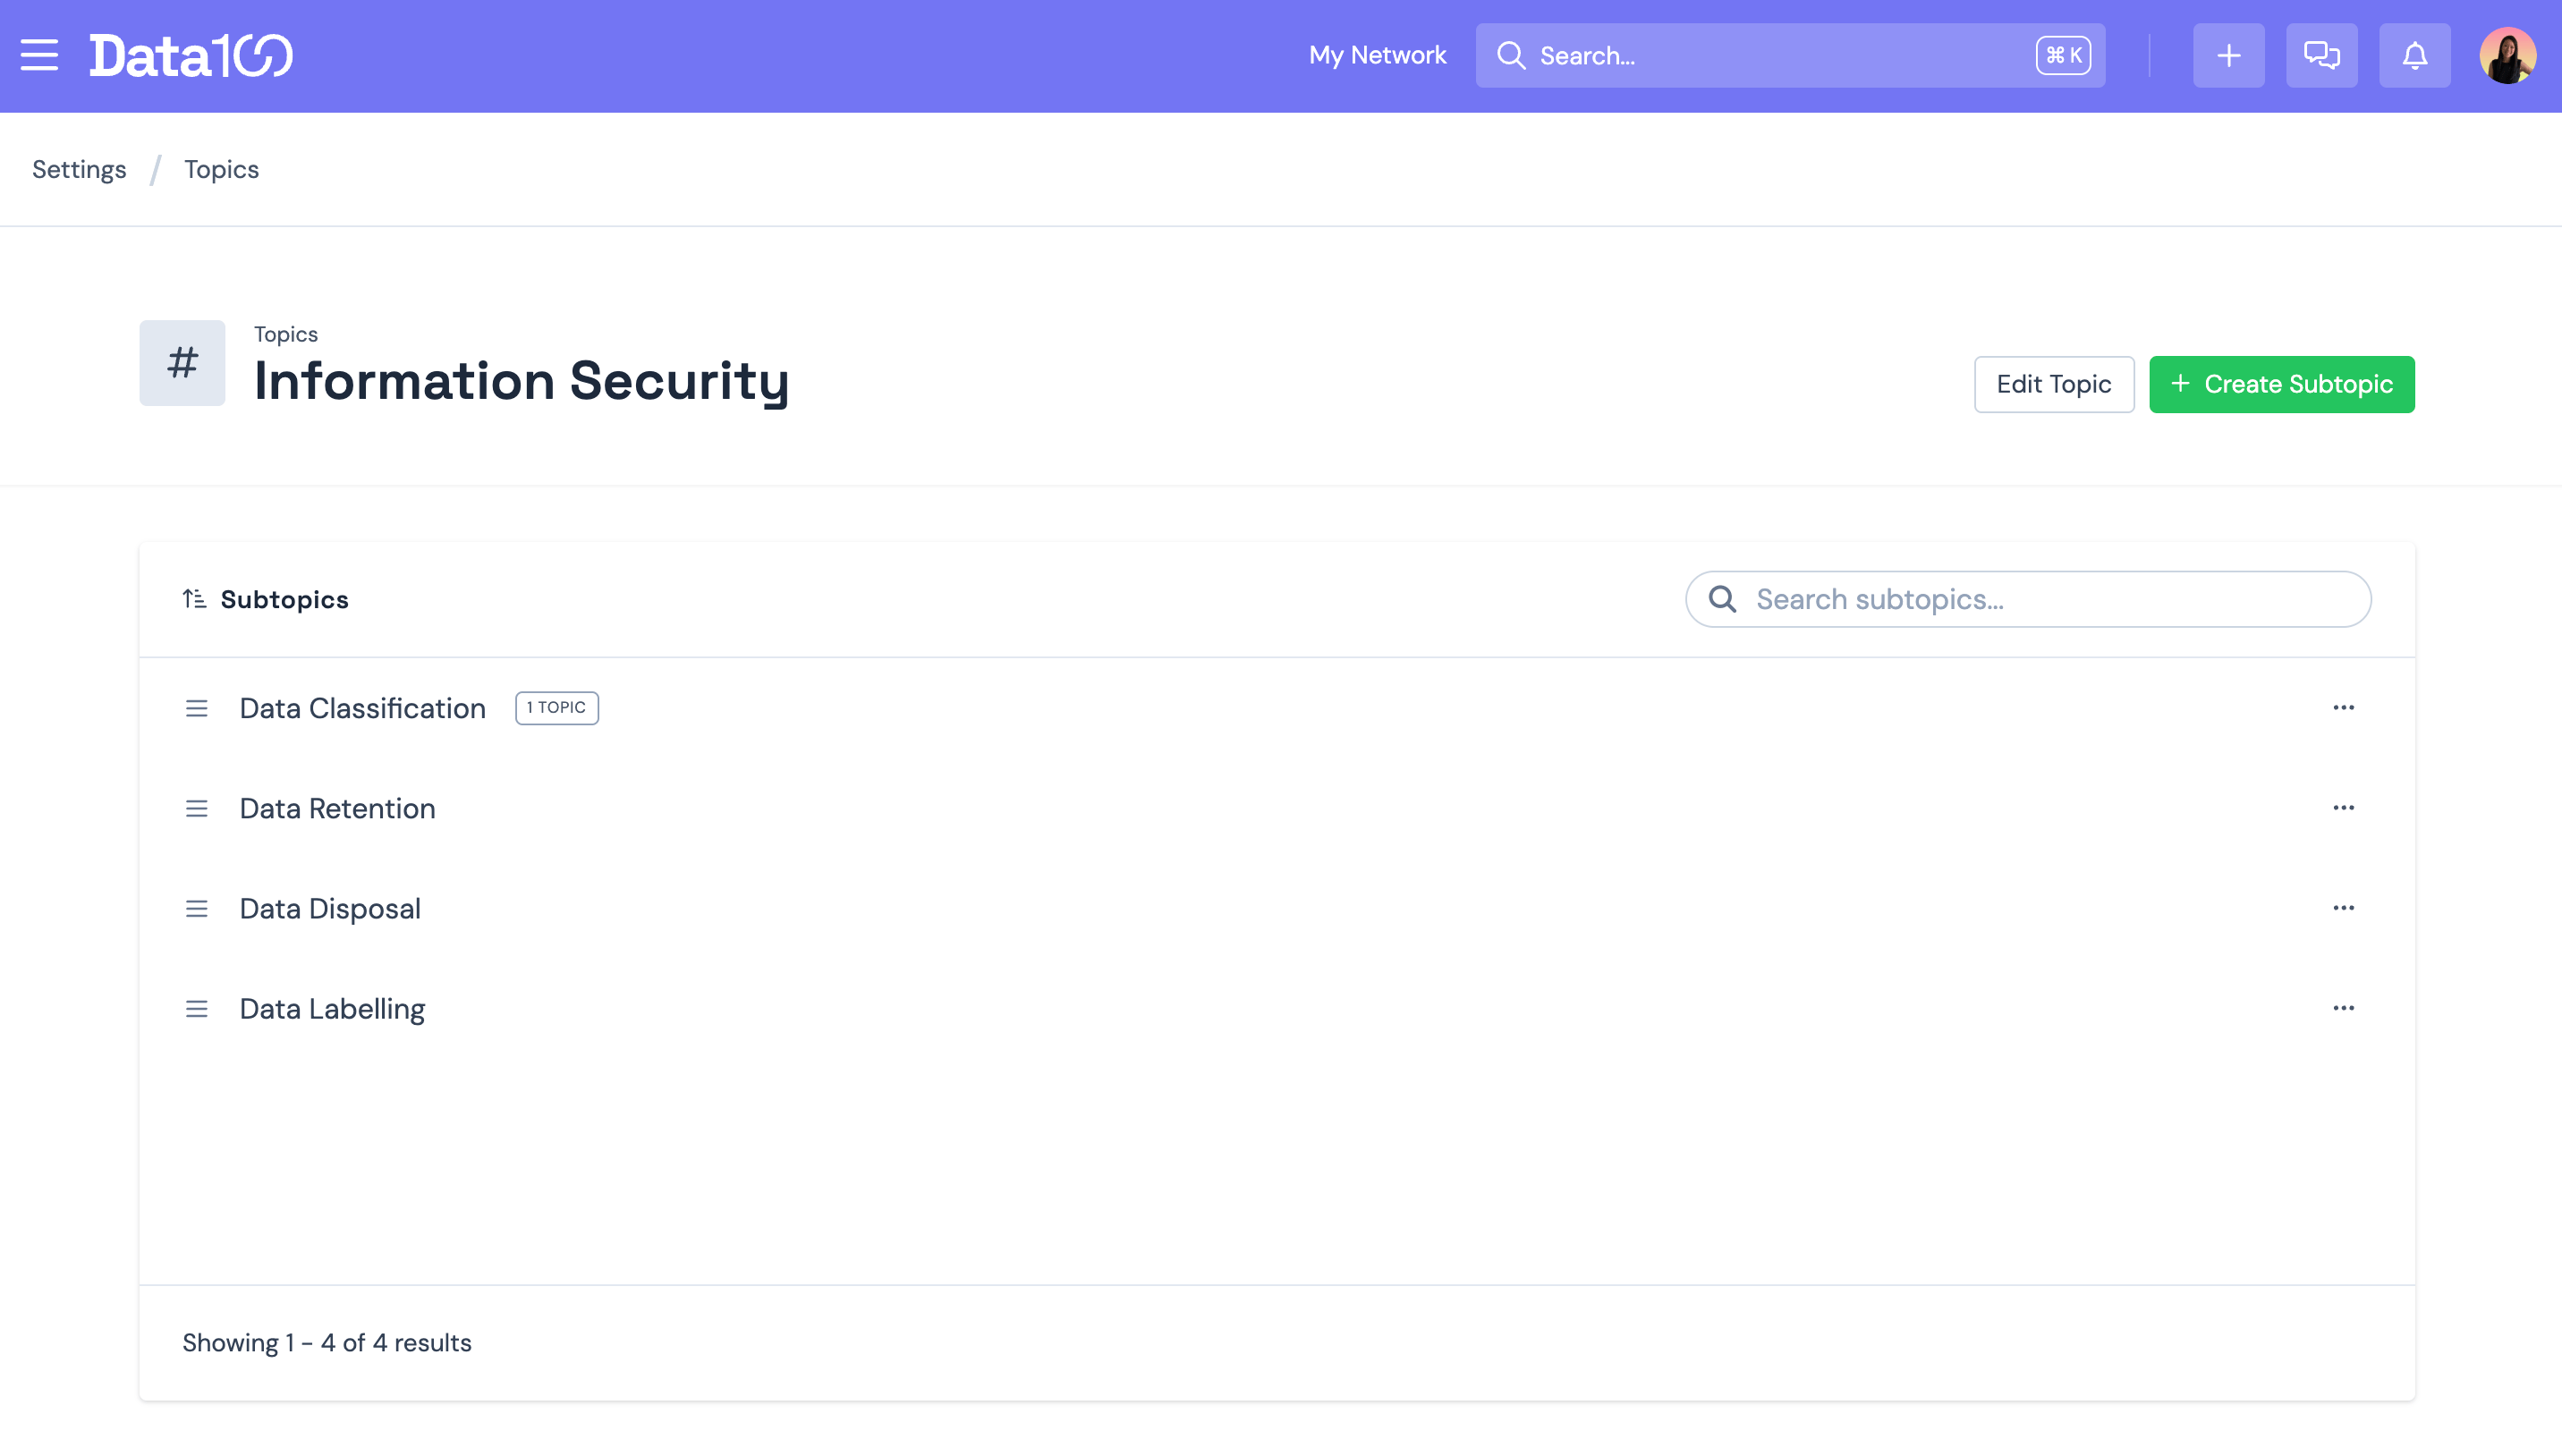Open the notifications bell
The width and height of the screenshot is (2562, 1456).
(x=2414, y=55)
